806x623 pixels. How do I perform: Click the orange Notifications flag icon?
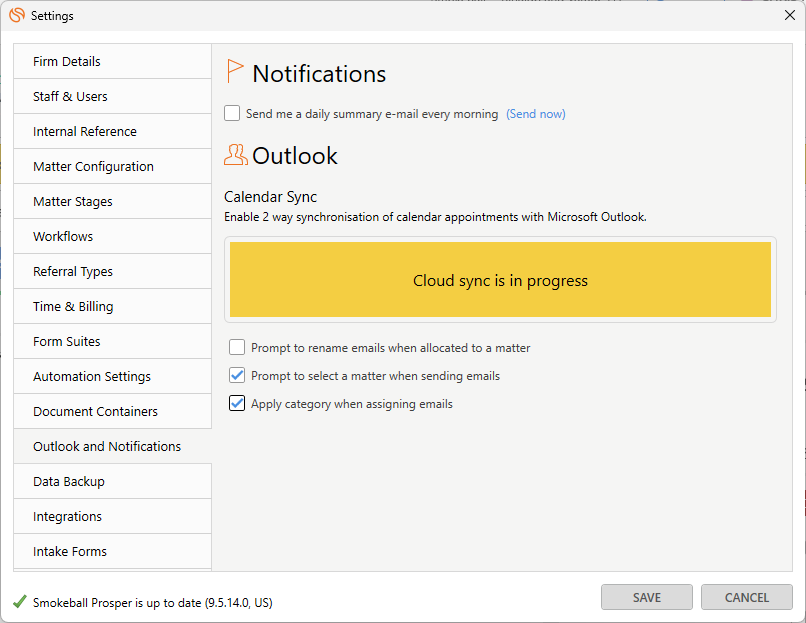234,71
